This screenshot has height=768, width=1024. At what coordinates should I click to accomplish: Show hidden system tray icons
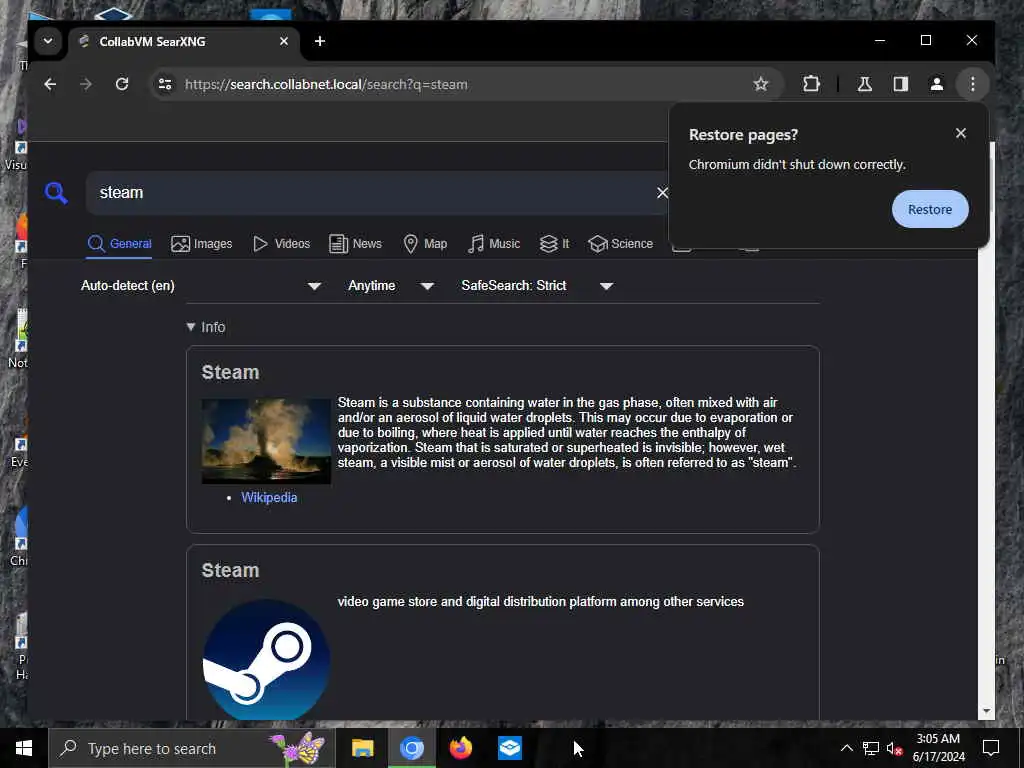pos(846,748)
